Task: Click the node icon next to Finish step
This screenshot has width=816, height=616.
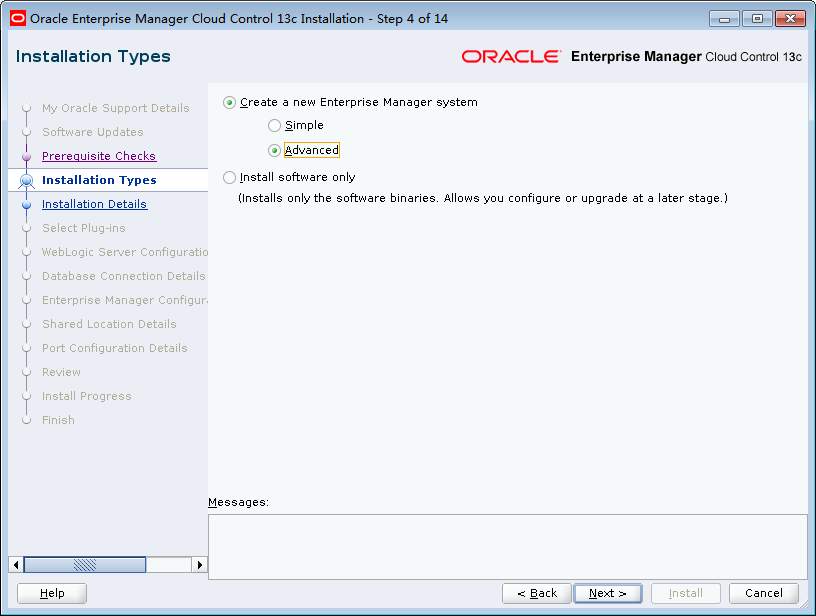Action: coord(27,420)
